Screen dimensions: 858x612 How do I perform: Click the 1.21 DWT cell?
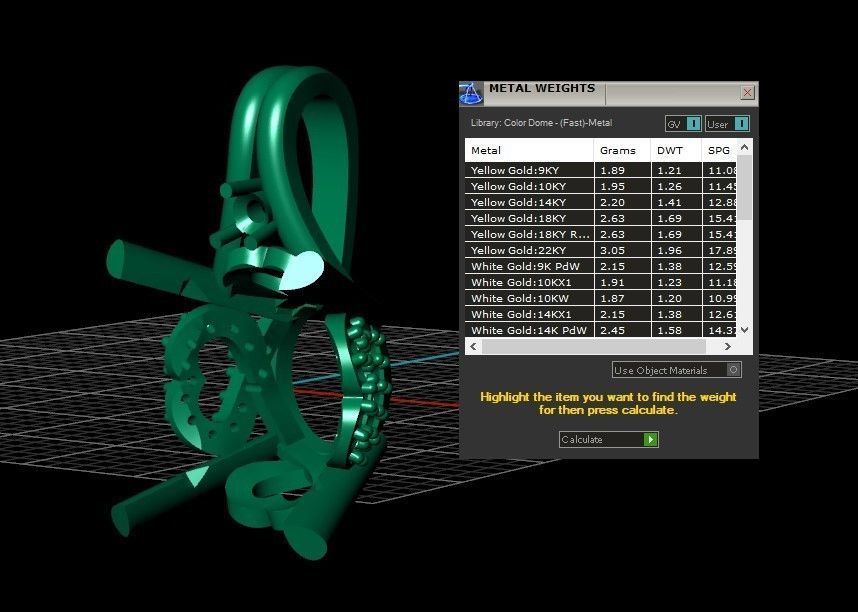pos(676,170)
